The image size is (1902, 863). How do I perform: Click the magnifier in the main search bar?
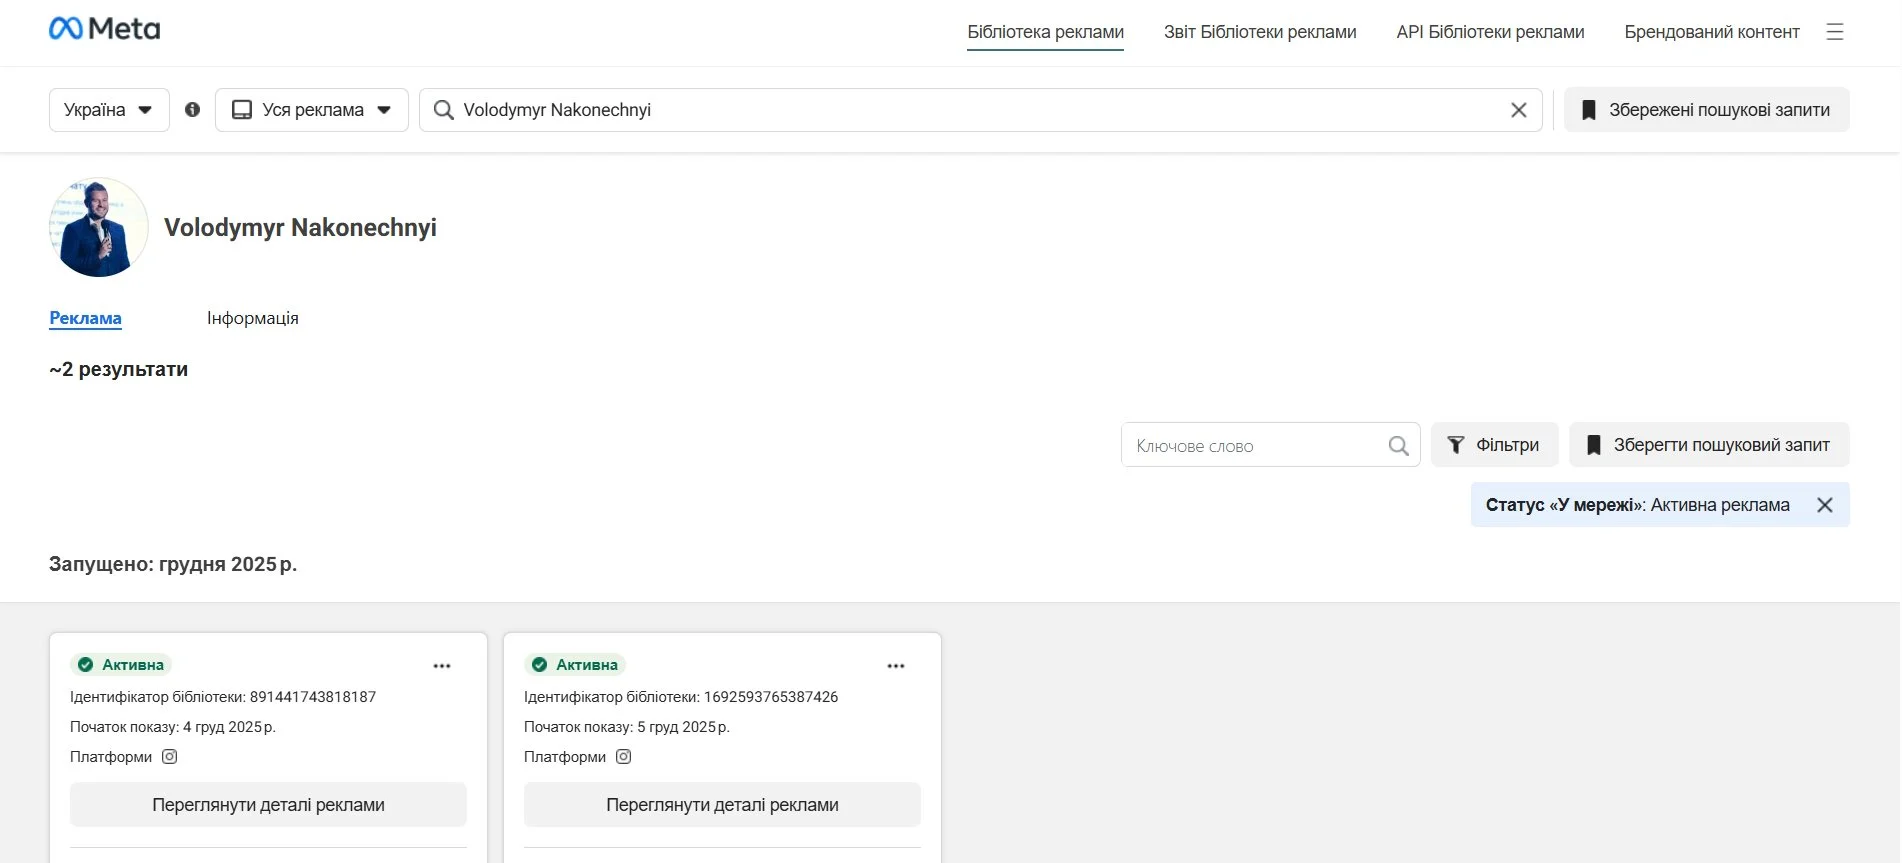click(443, 110)
